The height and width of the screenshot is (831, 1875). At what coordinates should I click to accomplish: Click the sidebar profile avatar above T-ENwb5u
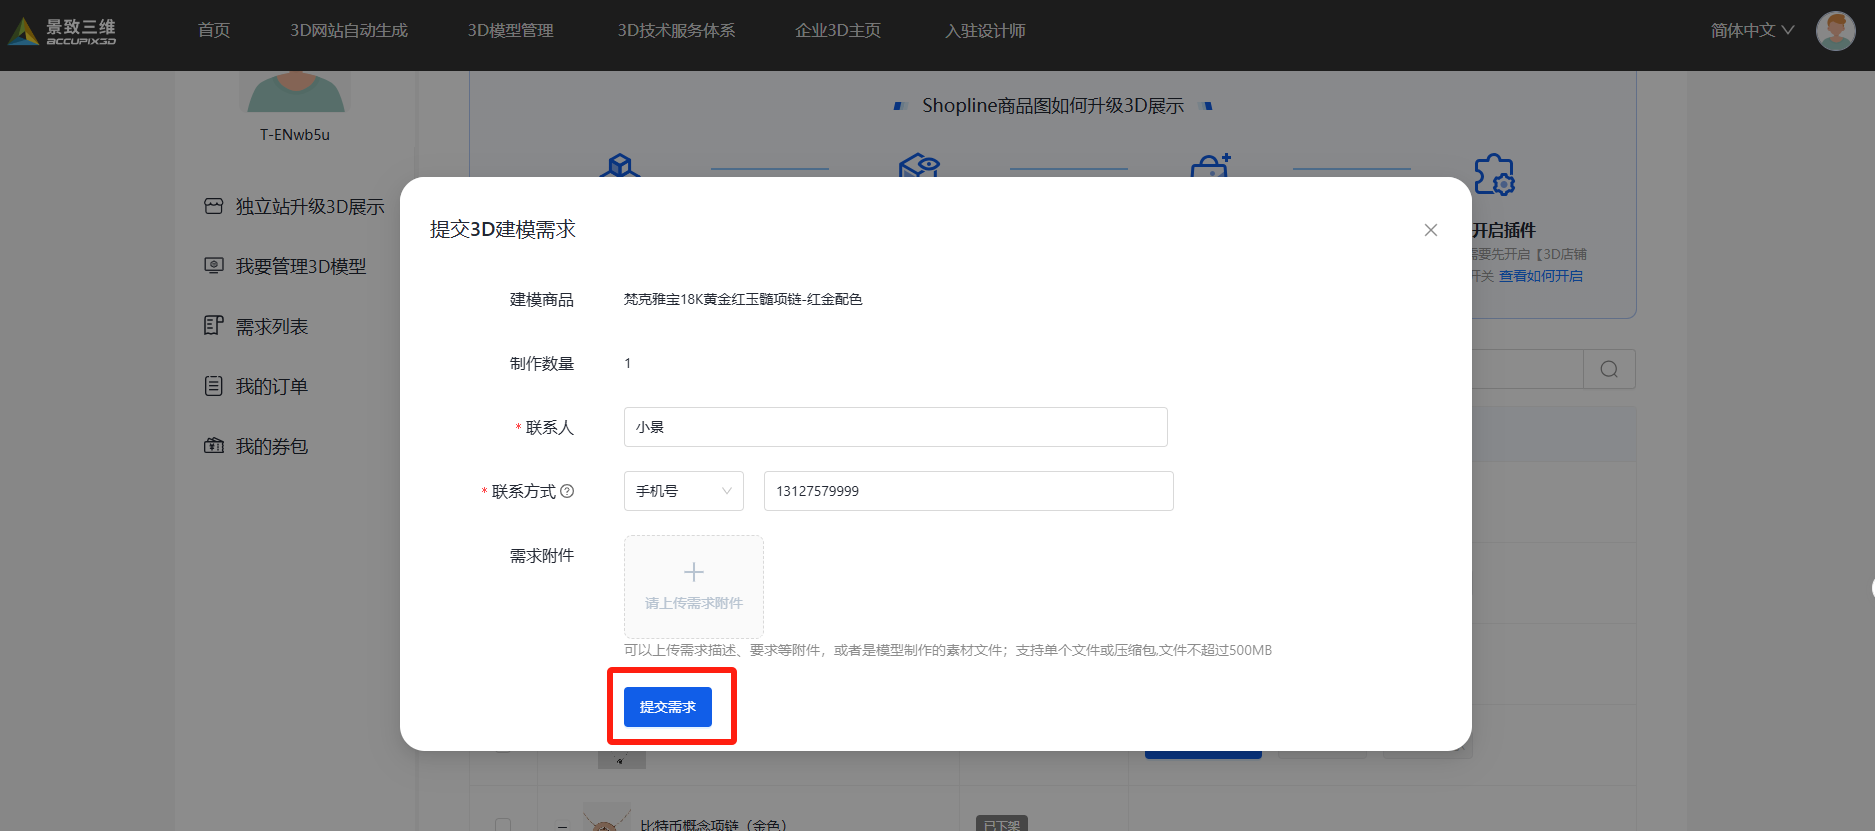pyautogui.click(x=296, y=92)
